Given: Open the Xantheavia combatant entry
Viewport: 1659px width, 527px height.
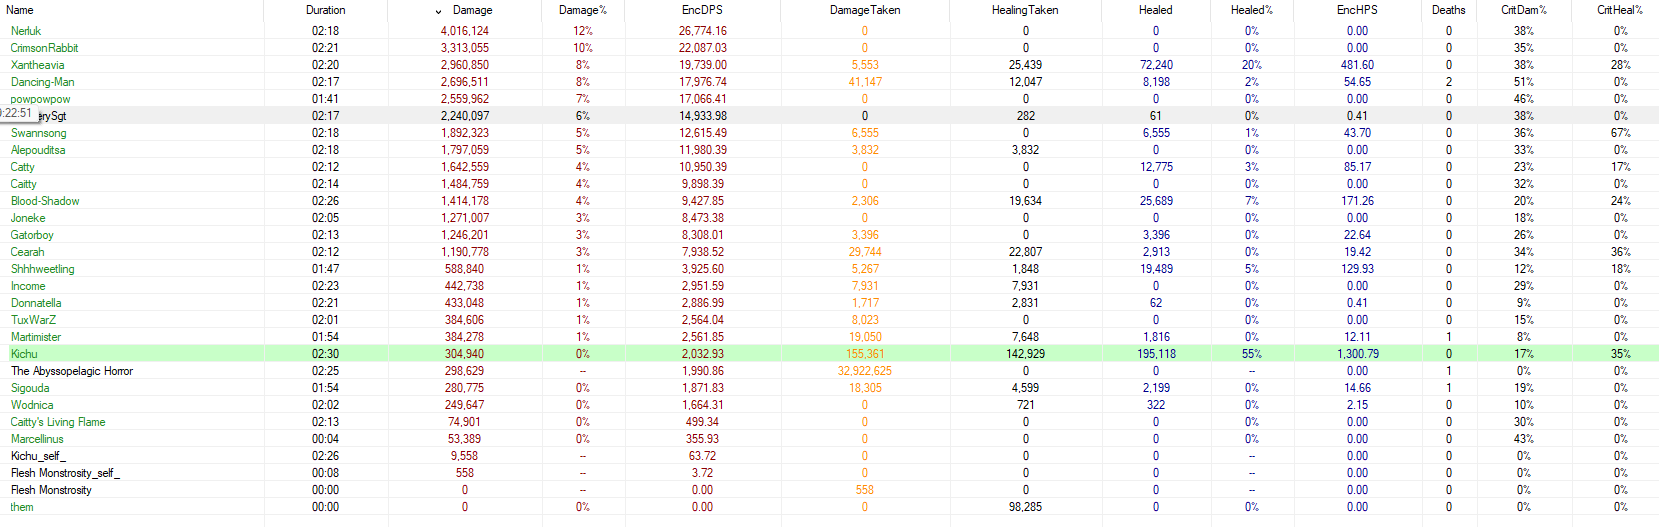Looking at the screenshot, I should pos(37,65).
